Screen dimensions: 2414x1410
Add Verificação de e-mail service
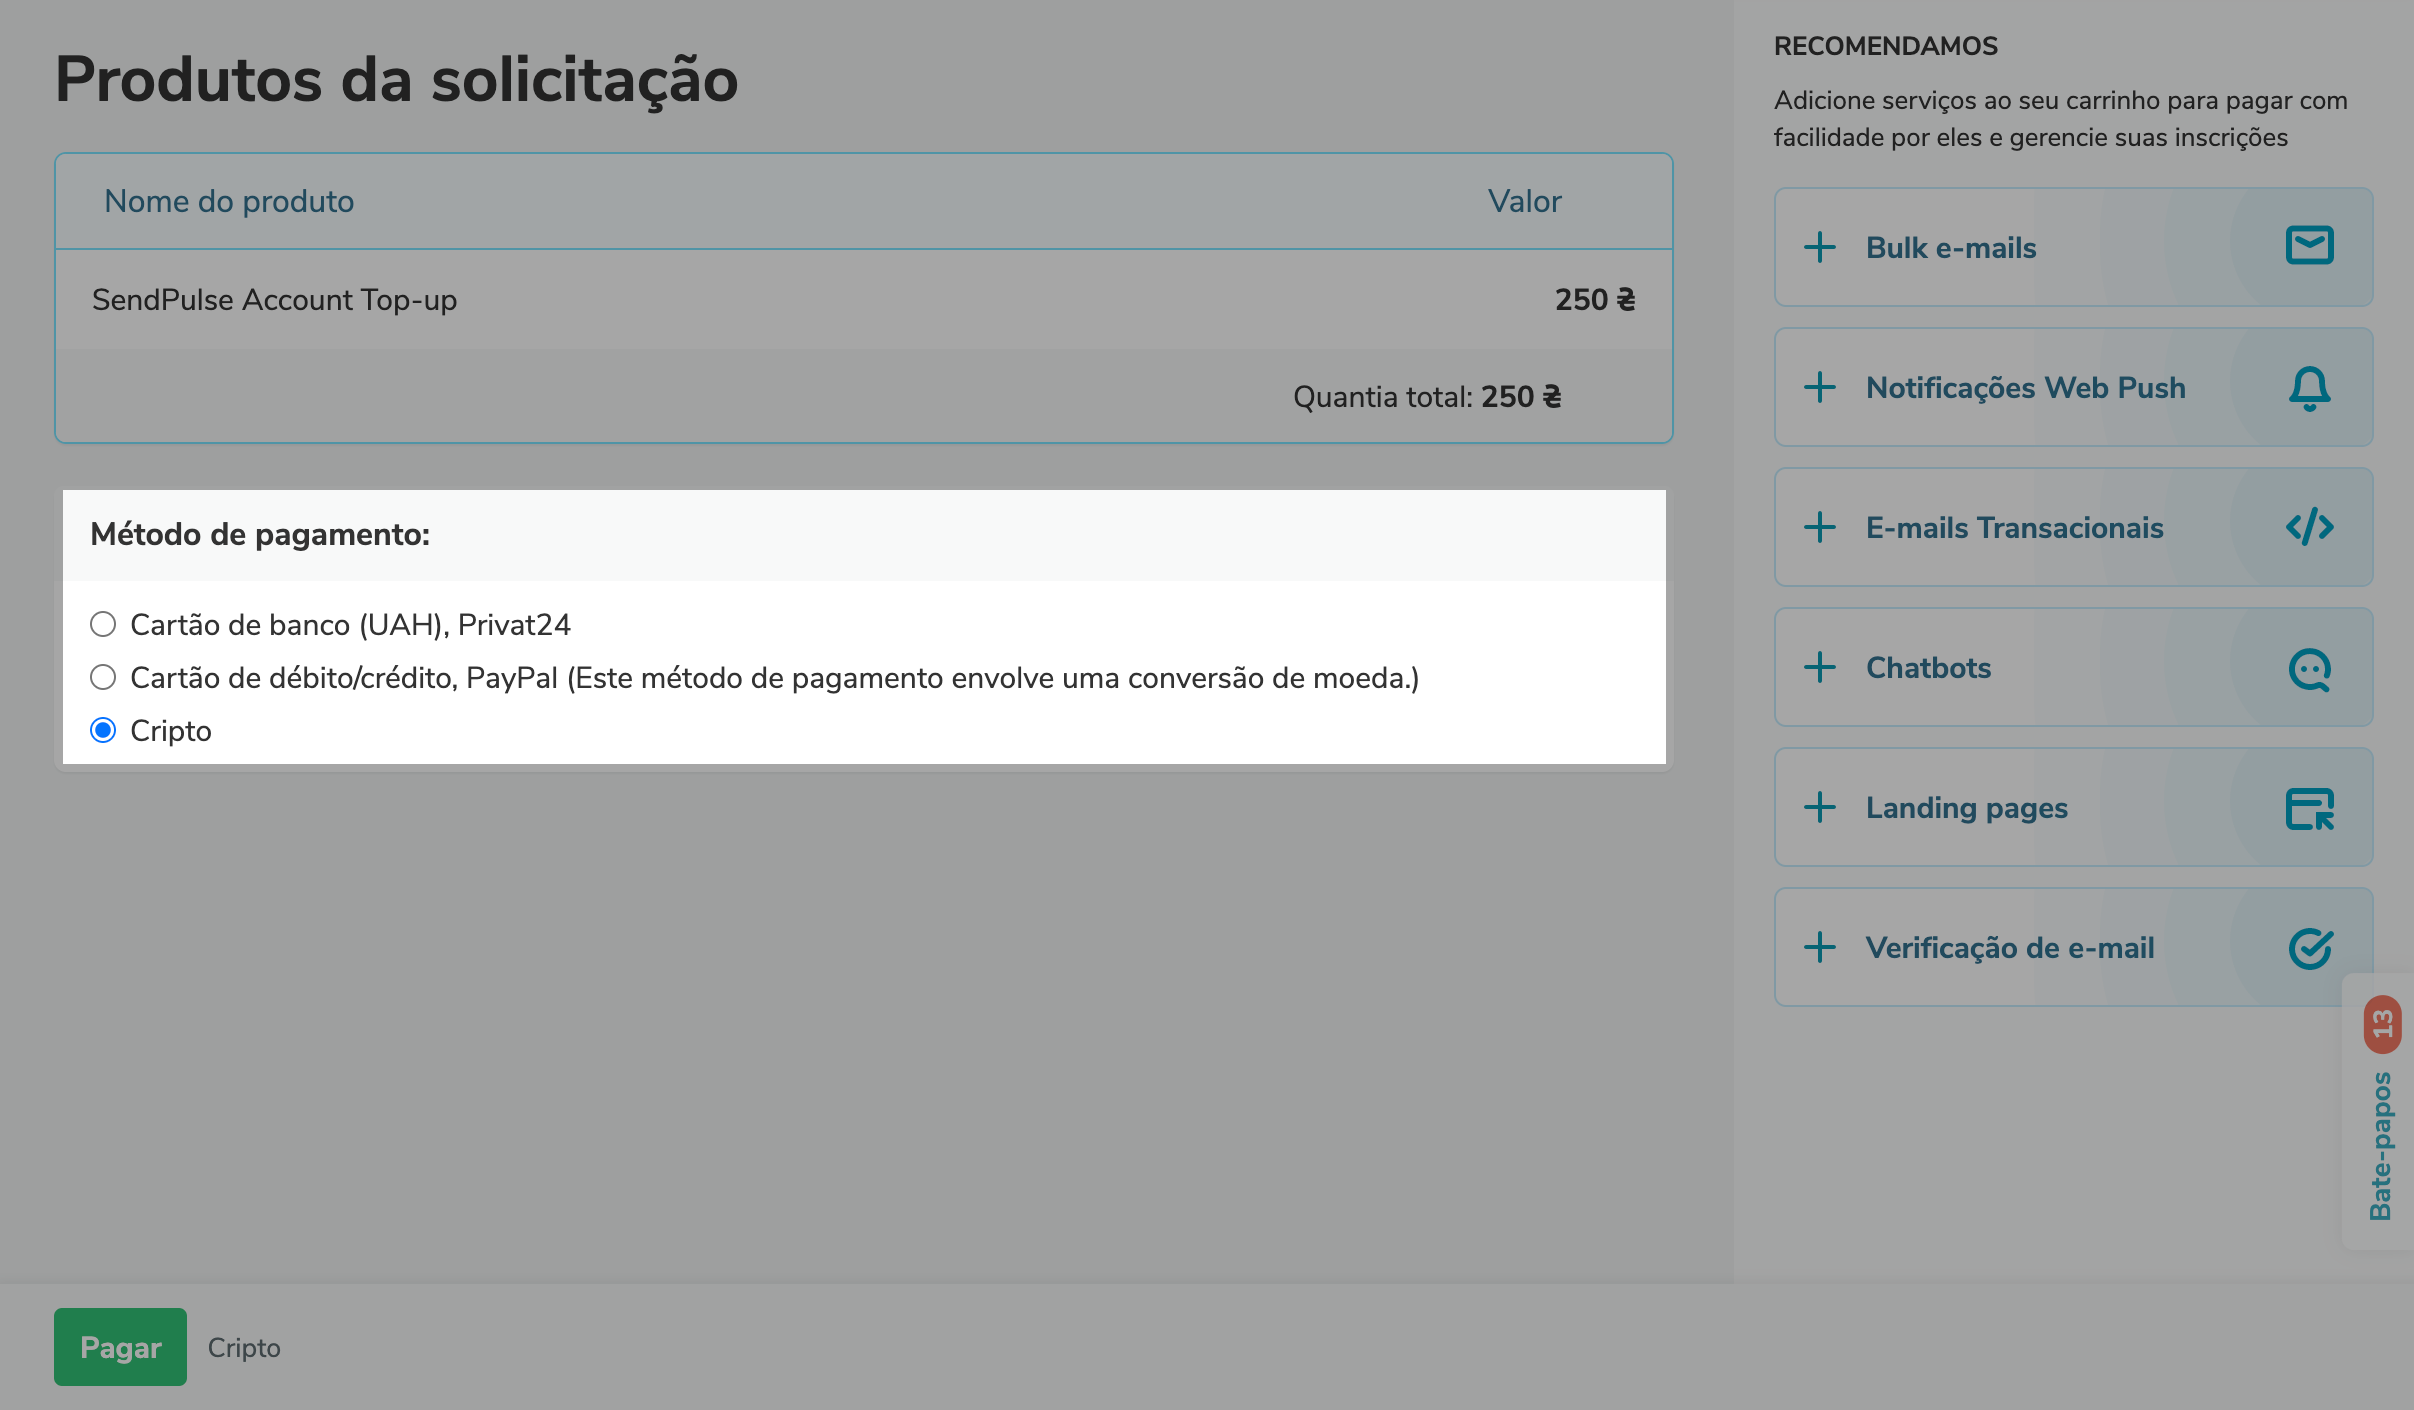[2009, 948]
